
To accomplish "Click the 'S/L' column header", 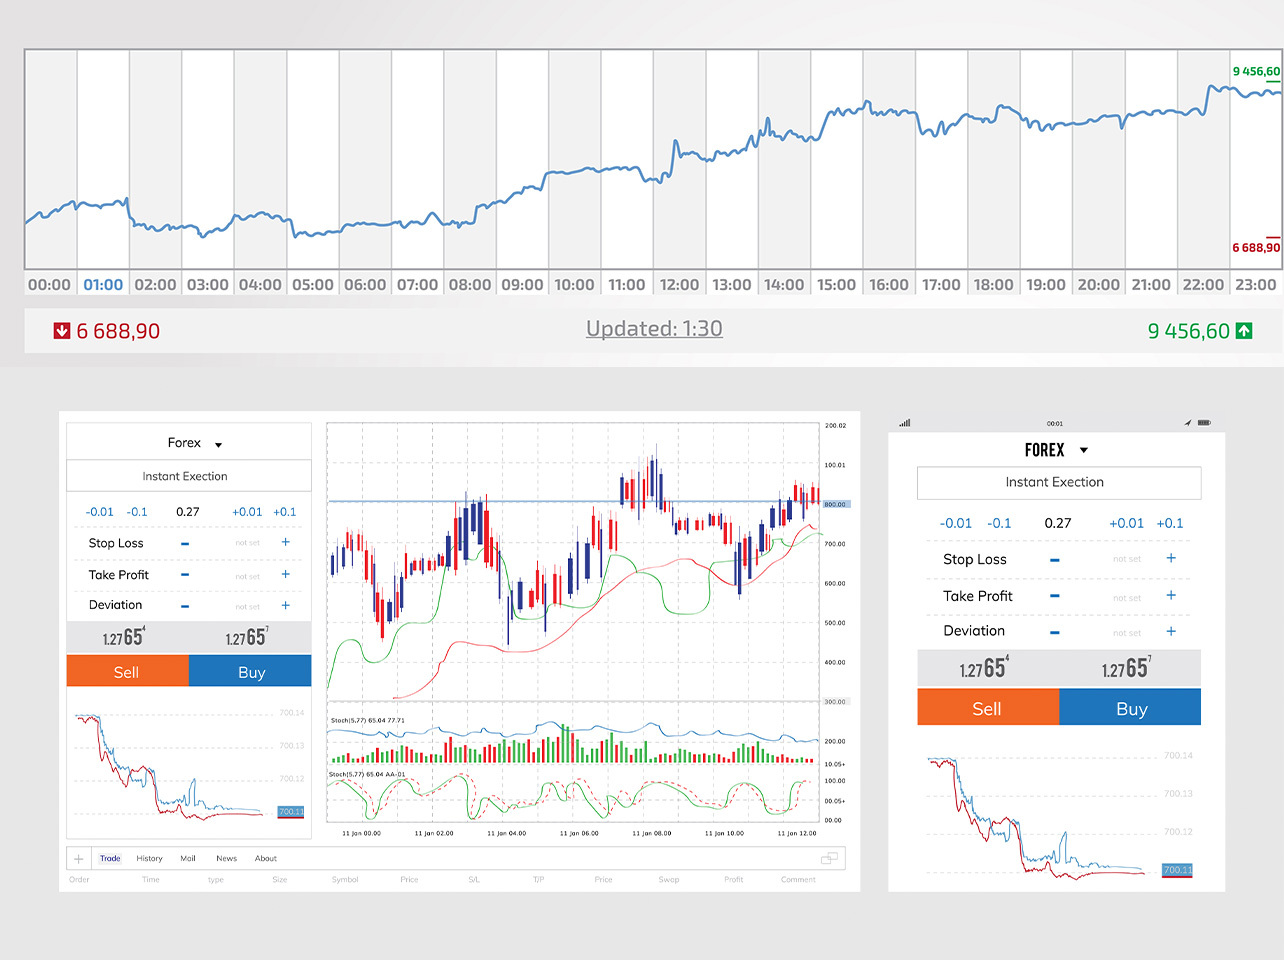I will [x=474, y=880].
